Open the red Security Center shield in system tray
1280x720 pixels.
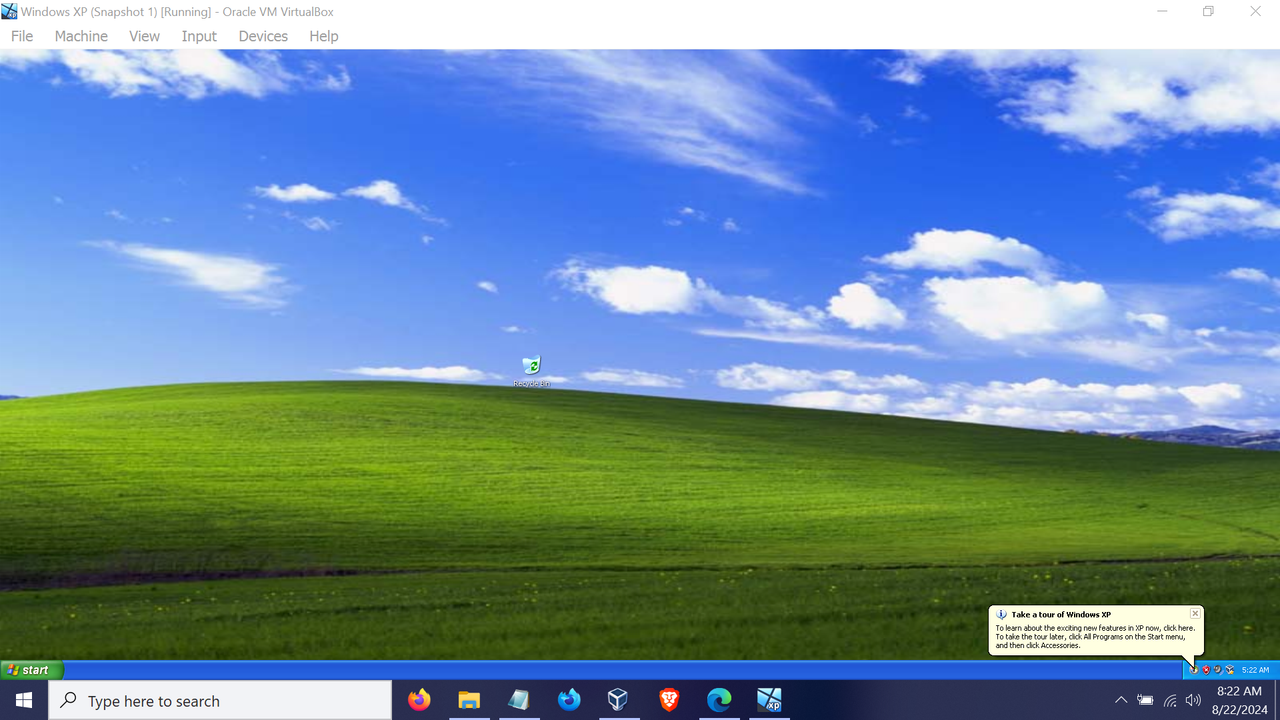tap(1206, 670)
